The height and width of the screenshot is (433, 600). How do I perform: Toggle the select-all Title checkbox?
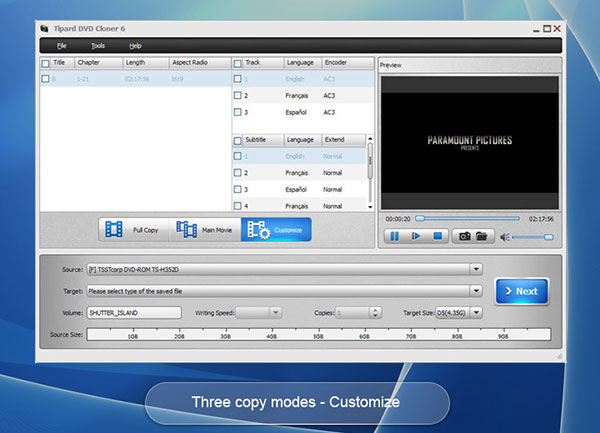(46, 63)
